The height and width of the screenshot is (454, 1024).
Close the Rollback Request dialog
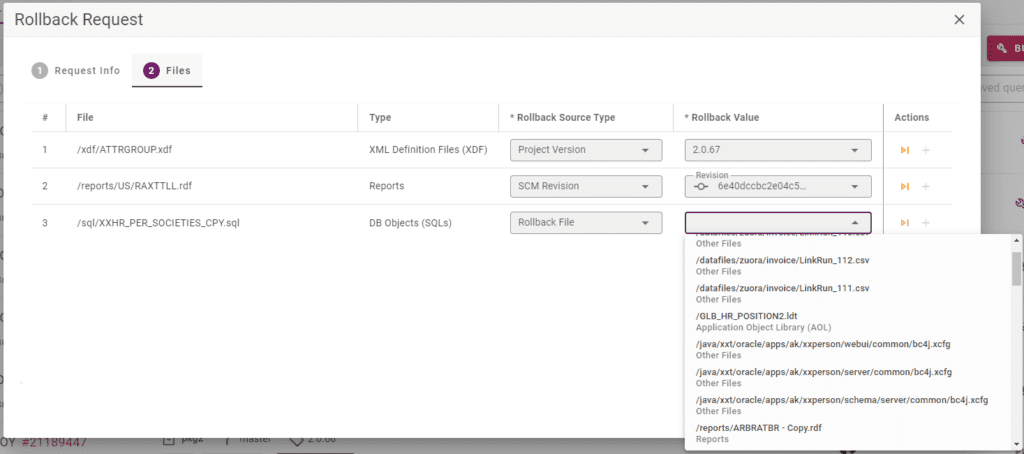[959, 20]
